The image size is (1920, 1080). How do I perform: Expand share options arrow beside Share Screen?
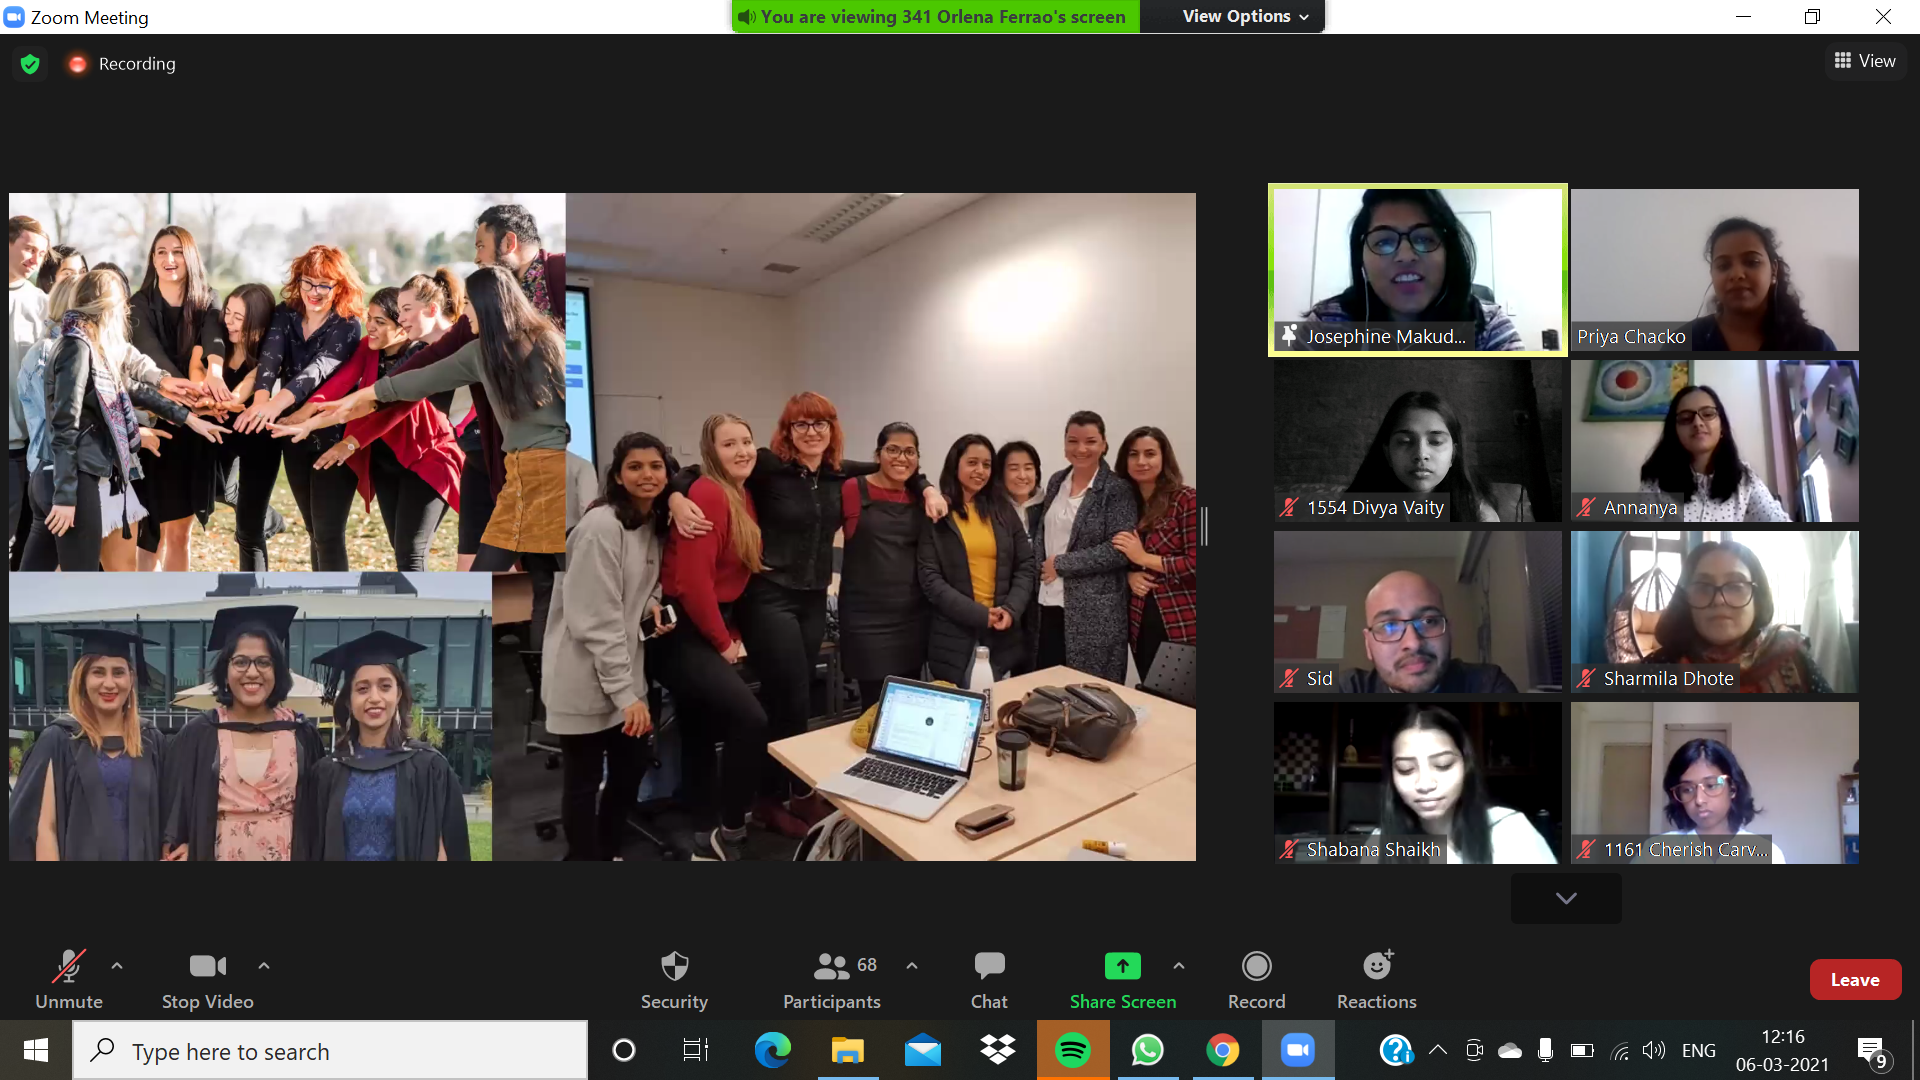click(1179, 966)
